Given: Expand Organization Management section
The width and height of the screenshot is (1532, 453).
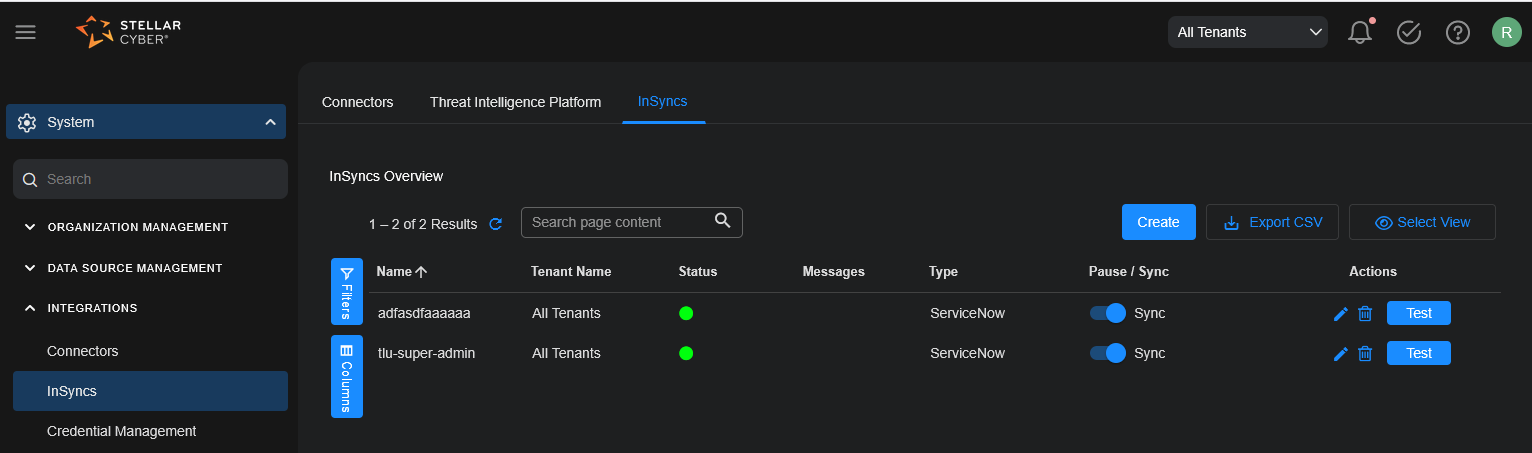Looking at the screenshot, I should [137, 227].
